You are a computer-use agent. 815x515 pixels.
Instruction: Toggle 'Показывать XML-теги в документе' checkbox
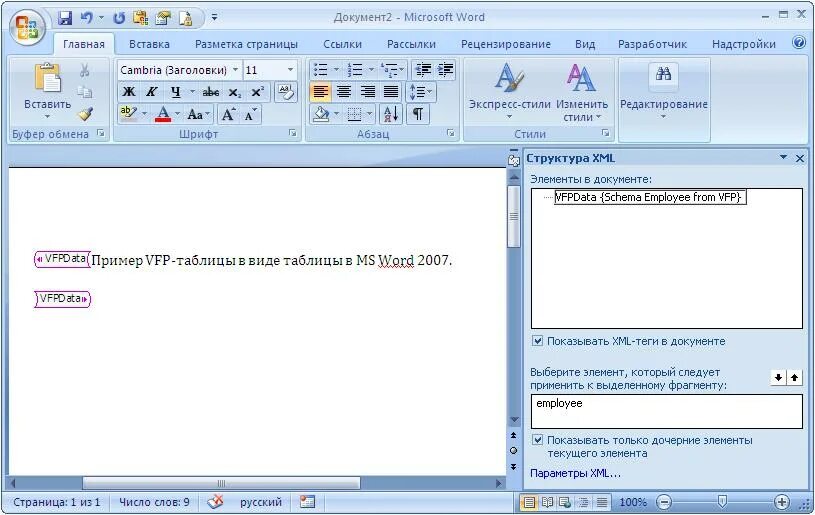(538, 341)
